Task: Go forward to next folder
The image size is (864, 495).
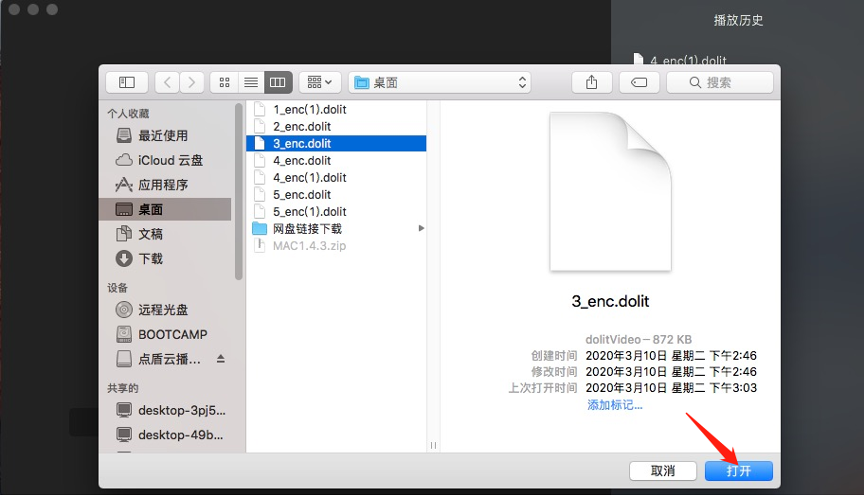Action: pos(192,83)
